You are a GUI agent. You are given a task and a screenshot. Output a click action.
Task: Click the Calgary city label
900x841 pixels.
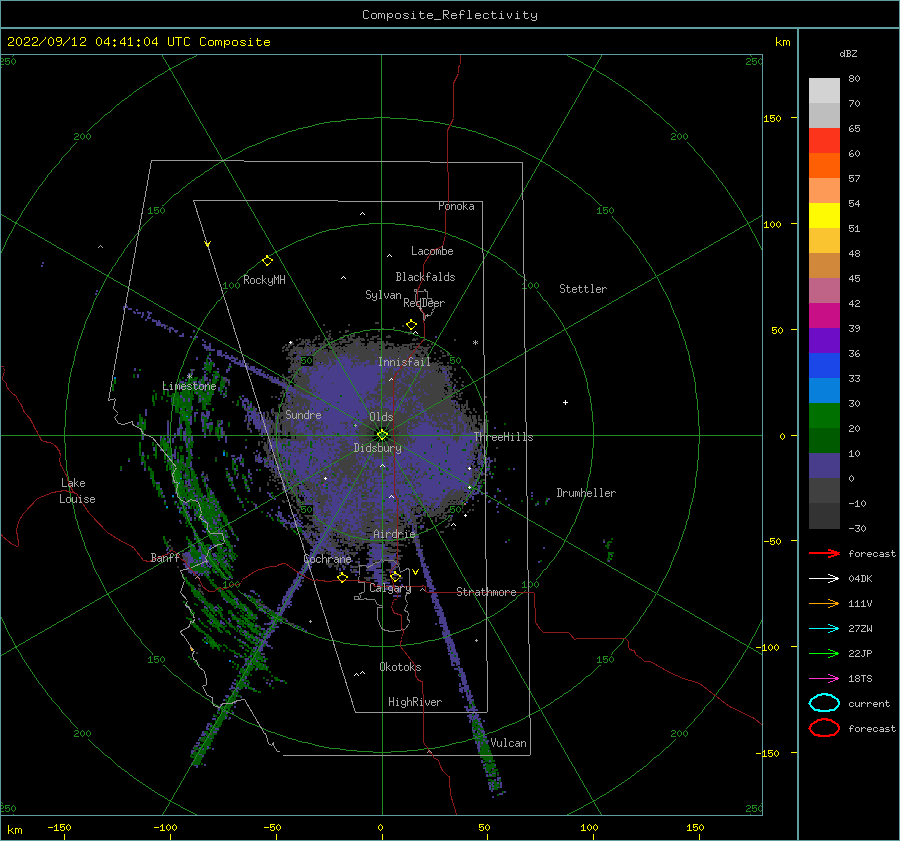[x=390, y=588]
